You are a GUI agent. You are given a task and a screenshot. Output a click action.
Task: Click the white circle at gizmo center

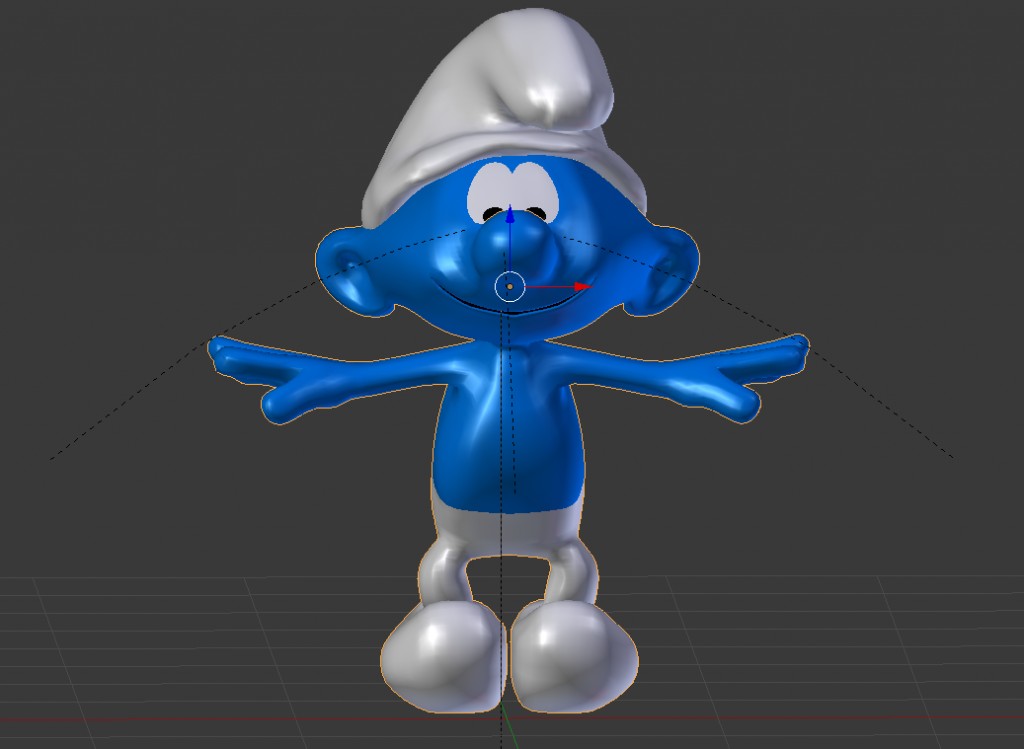[x=510, y=287]
